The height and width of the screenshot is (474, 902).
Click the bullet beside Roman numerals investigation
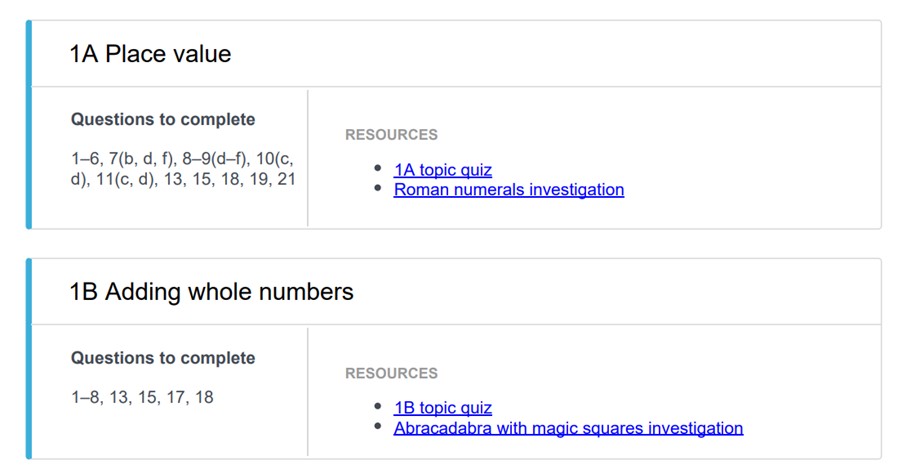[x=377, y=188]
